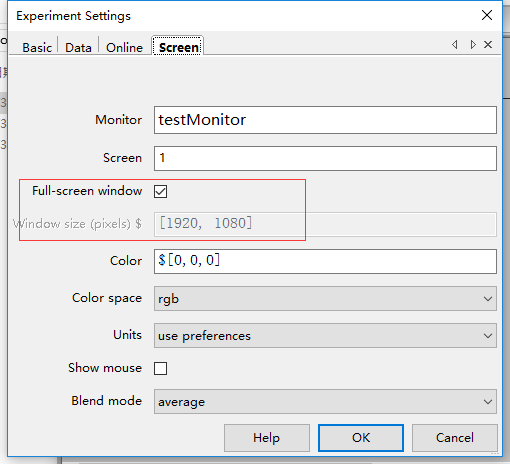Close the Experiment Settings dialog window

click(487, 15)
